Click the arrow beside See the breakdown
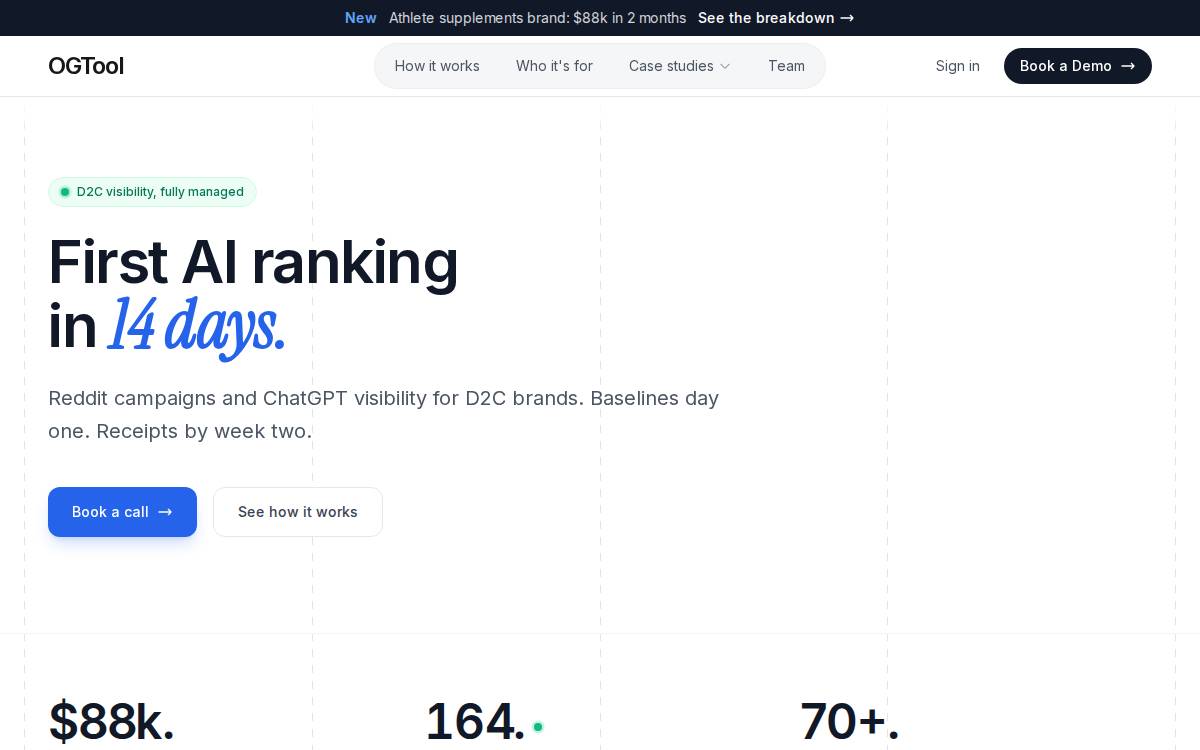The image size is (1200, 750). coord(847,18)
